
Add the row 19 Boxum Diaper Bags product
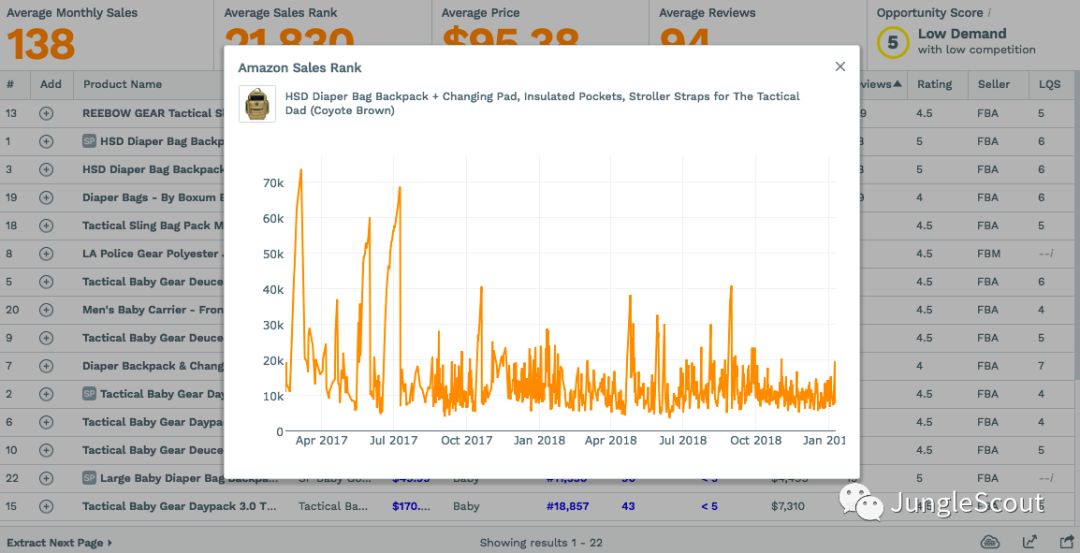[46, 198]
